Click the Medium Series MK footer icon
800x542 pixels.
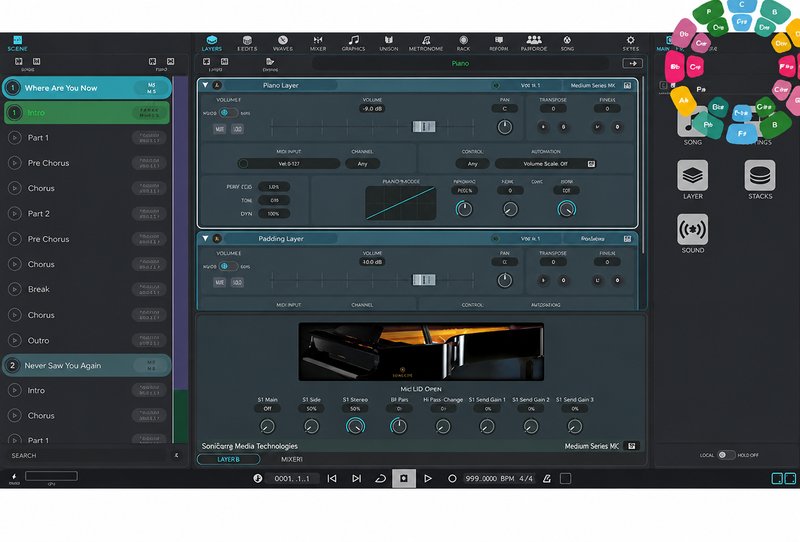point(632,446)
